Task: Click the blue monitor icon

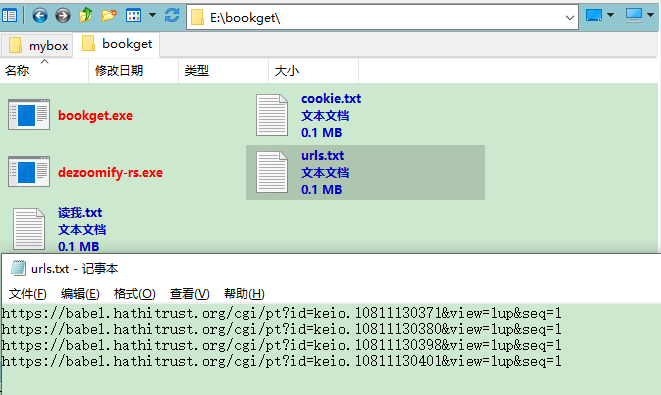Action: [x=594, y=16]
